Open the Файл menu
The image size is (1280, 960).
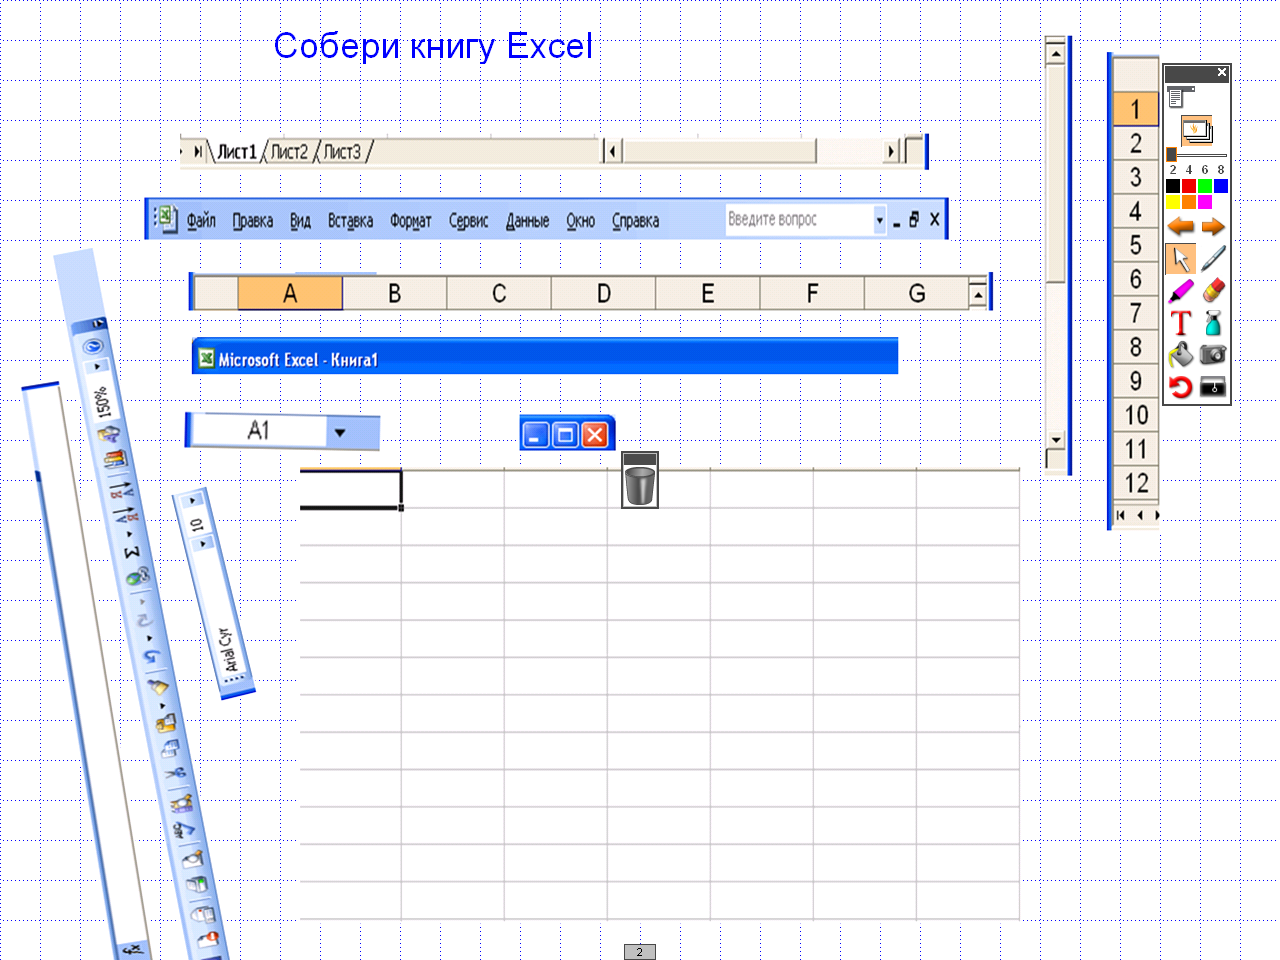(201, 220)
